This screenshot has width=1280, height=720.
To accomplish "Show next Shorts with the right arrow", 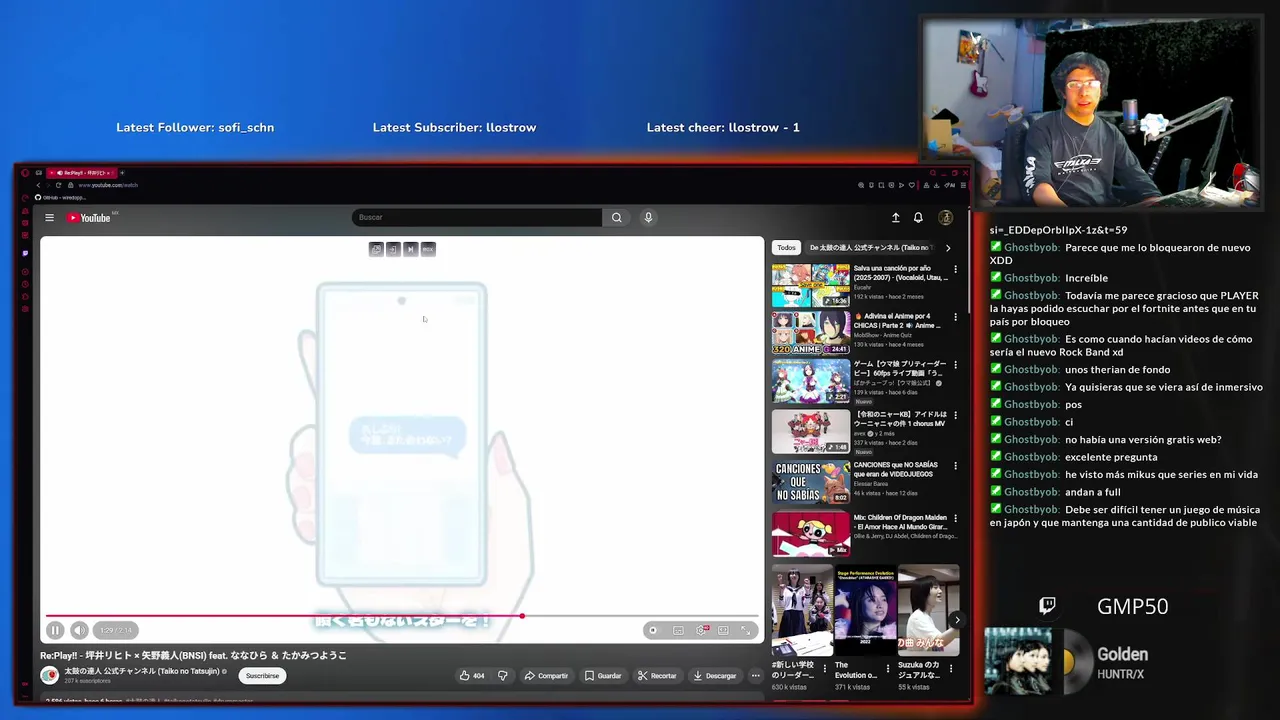I will click(x=957, y=620).
